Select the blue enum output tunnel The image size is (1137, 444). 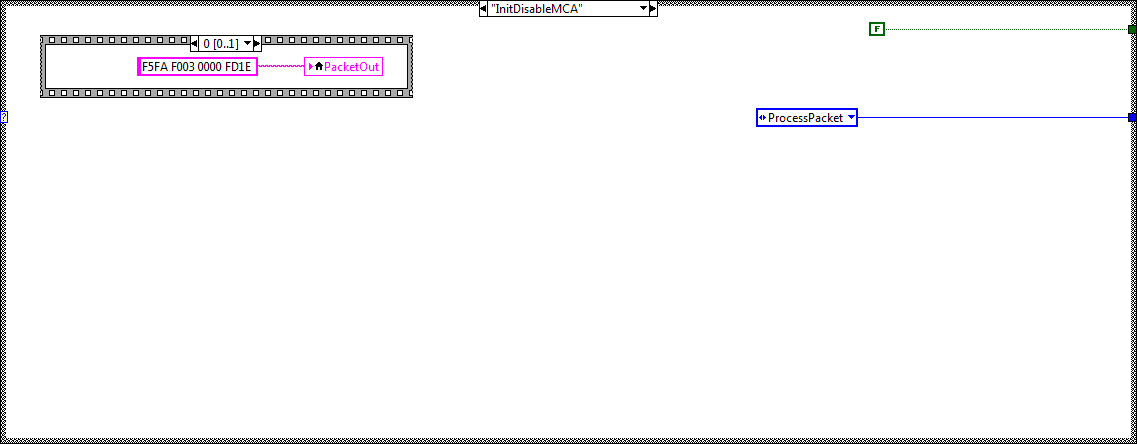(1132, 118)
